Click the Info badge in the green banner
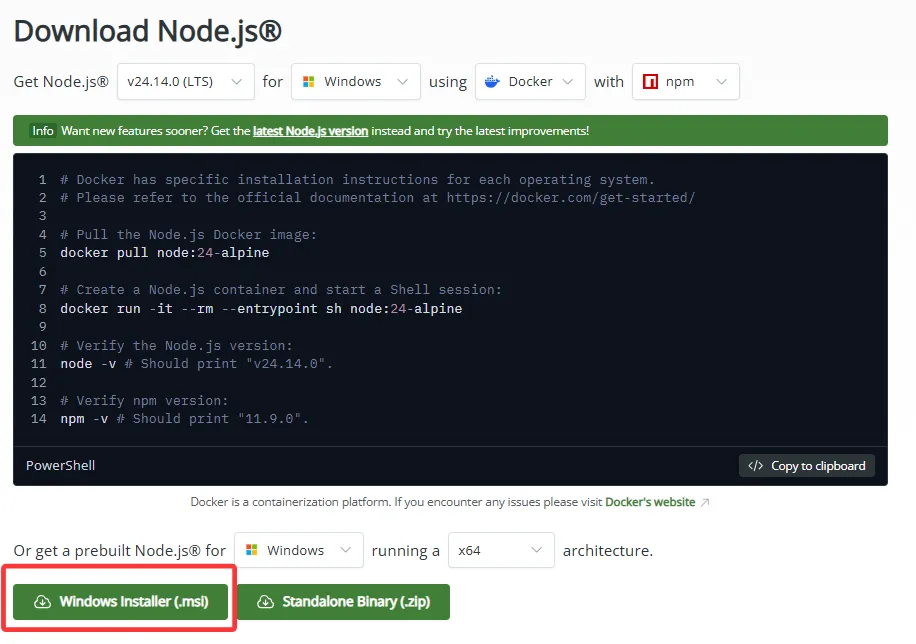916x644 pixels. (x=43, y=131)
